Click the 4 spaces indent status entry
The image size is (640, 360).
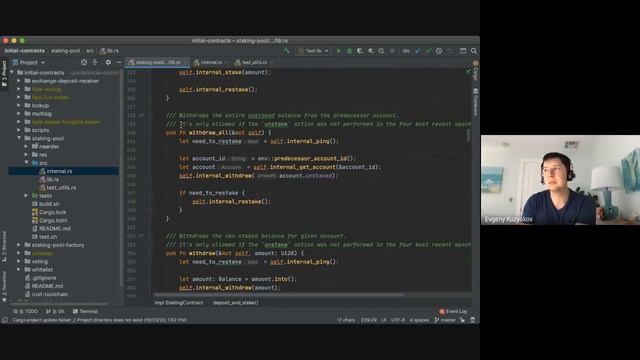click(x=419, y=320)
